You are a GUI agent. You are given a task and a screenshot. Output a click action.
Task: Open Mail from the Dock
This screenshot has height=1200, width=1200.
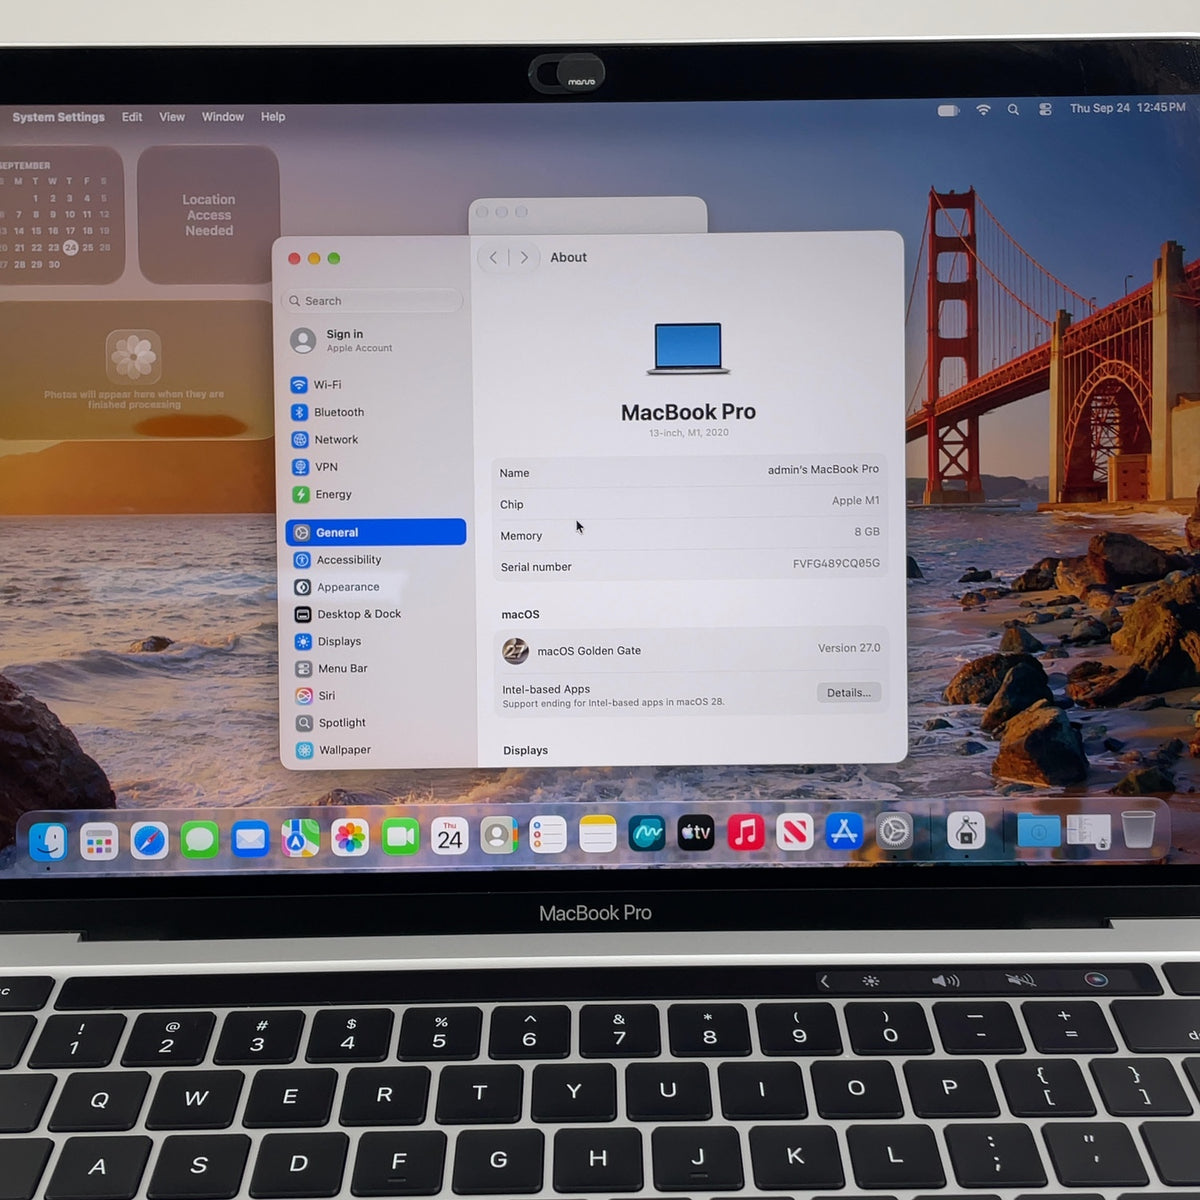click(x=249, y=839)
